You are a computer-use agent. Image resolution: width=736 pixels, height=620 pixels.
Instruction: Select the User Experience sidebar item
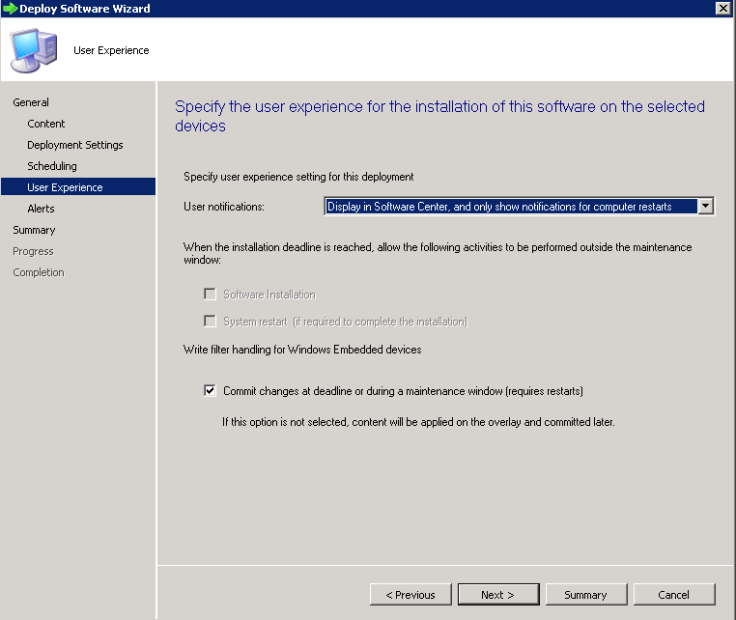(x=65, y=187)
